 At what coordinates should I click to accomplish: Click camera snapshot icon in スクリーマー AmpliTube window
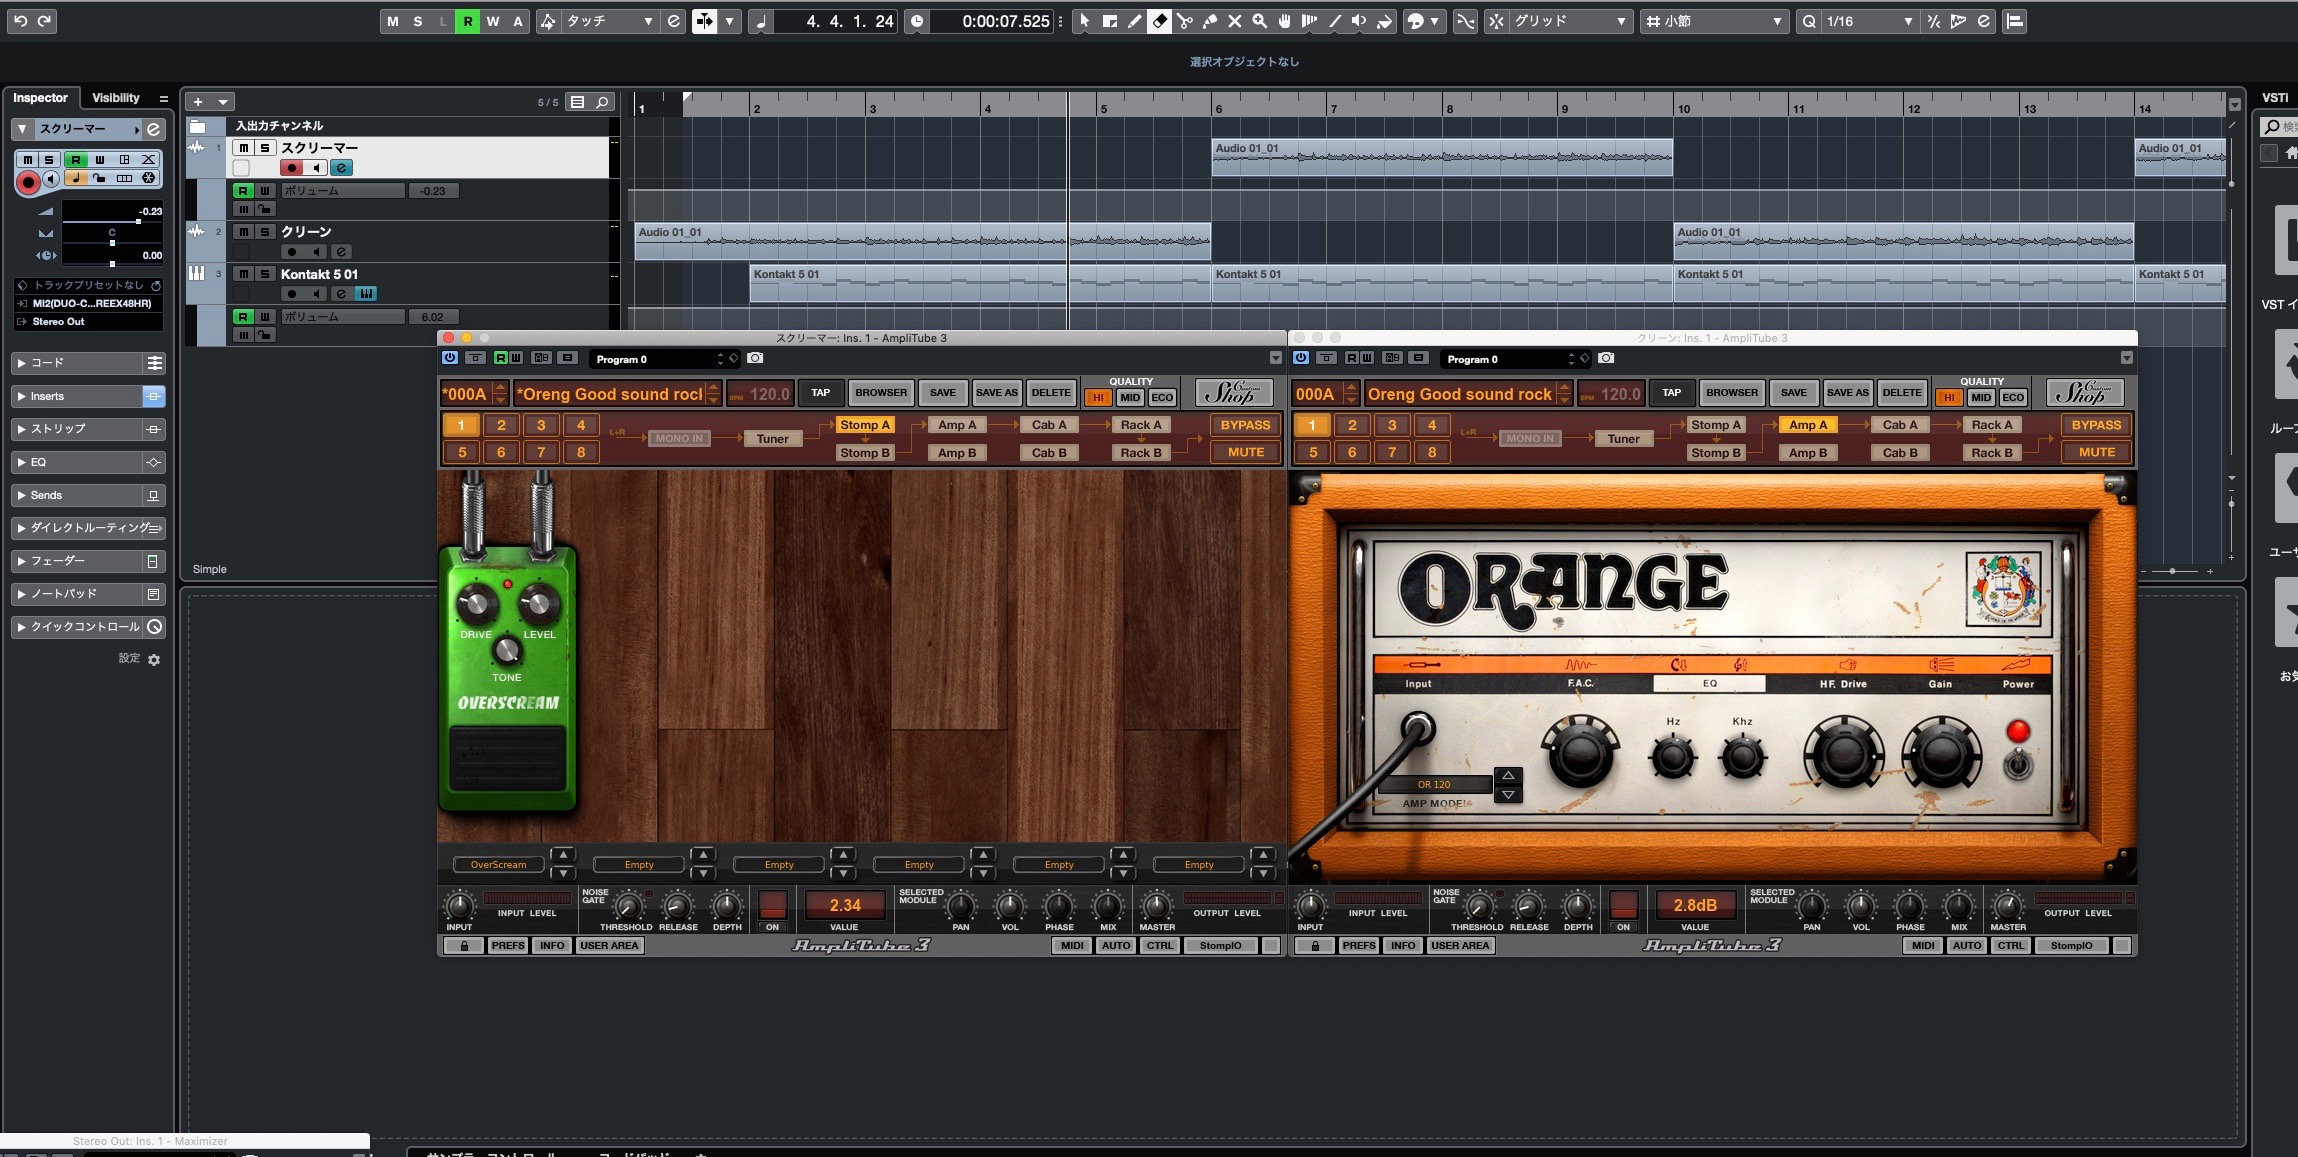[x=755, y=358]
